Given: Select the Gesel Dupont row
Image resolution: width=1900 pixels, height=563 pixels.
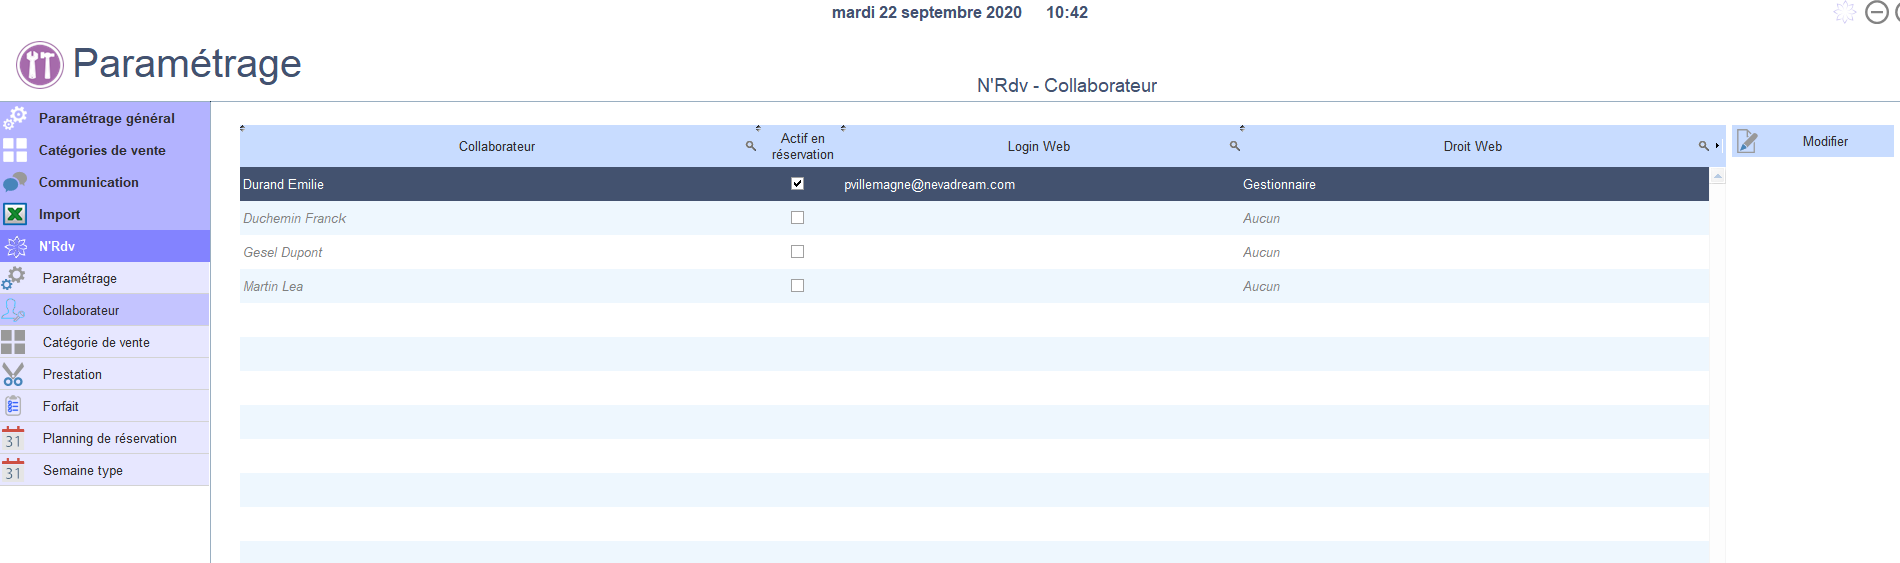Looking at the screenshot, I should click(x=974, y=252).
